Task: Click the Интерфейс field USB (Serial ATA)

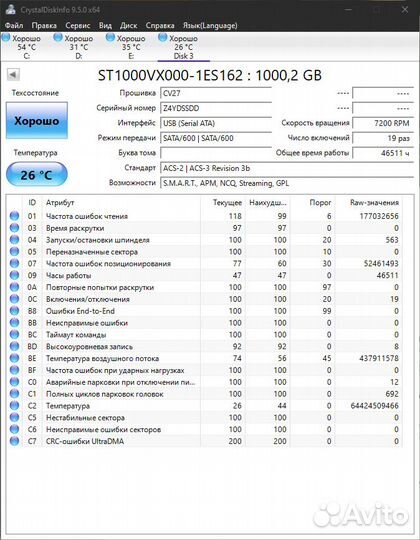Action: click(x=216, y=123)
